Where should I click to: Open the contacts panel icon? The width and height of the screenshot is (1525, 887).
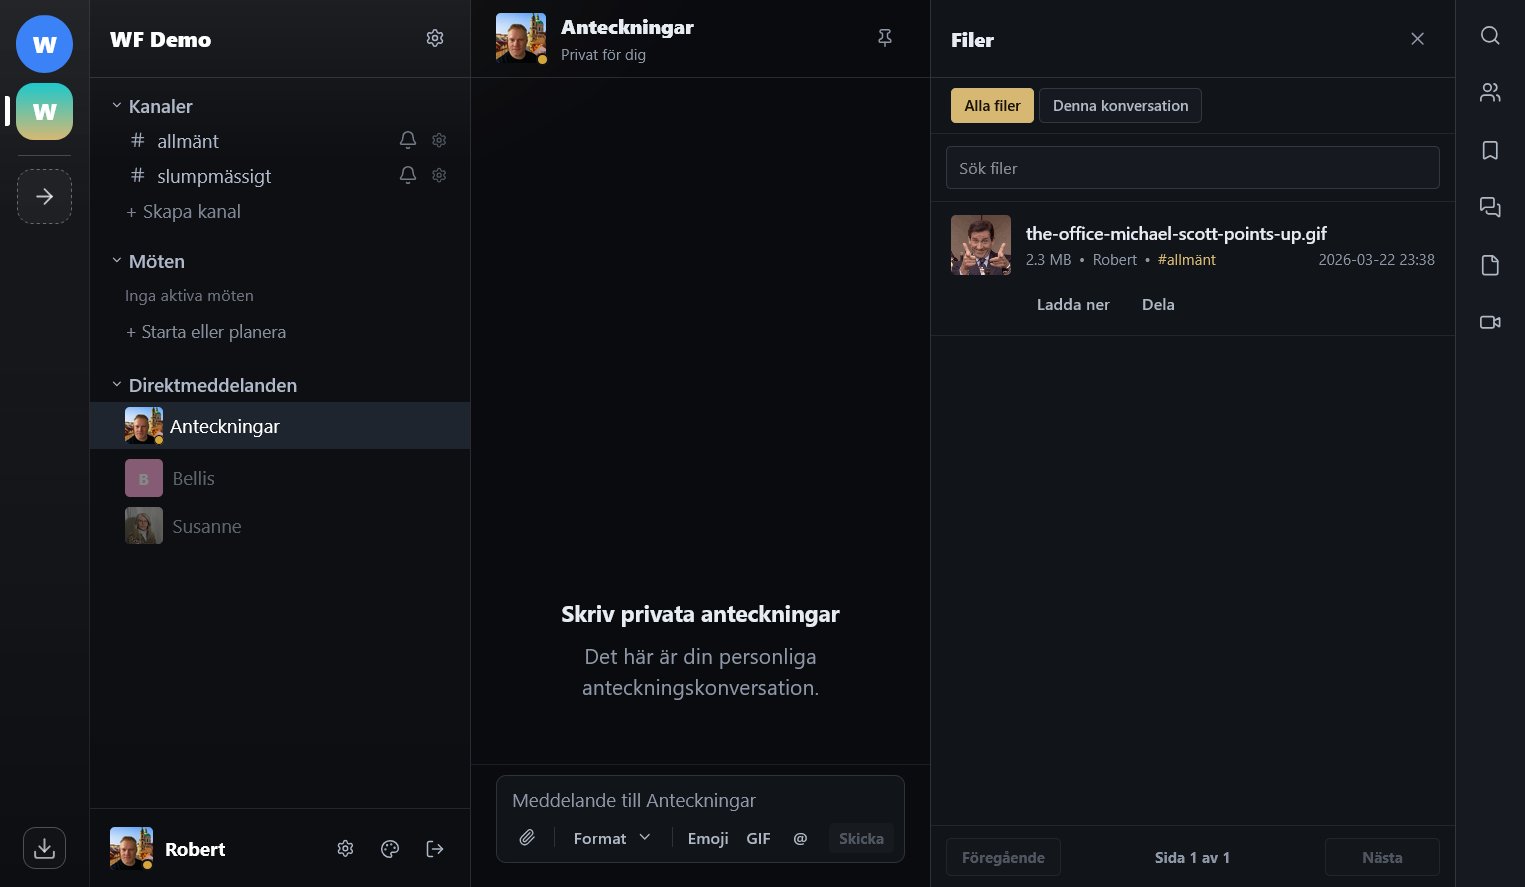(1490, 92)
